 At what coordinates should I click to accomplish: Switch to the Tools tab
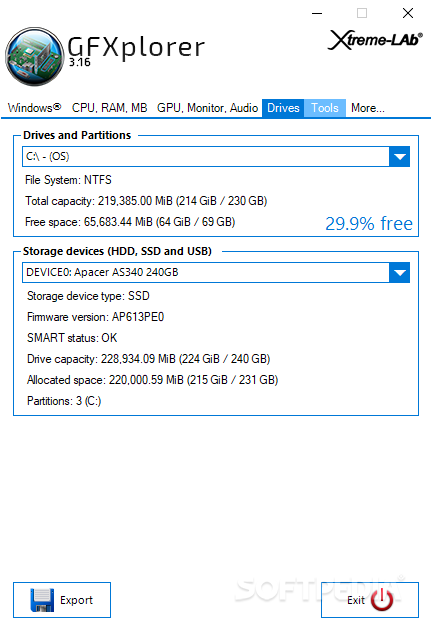click(x=325, y=108)
